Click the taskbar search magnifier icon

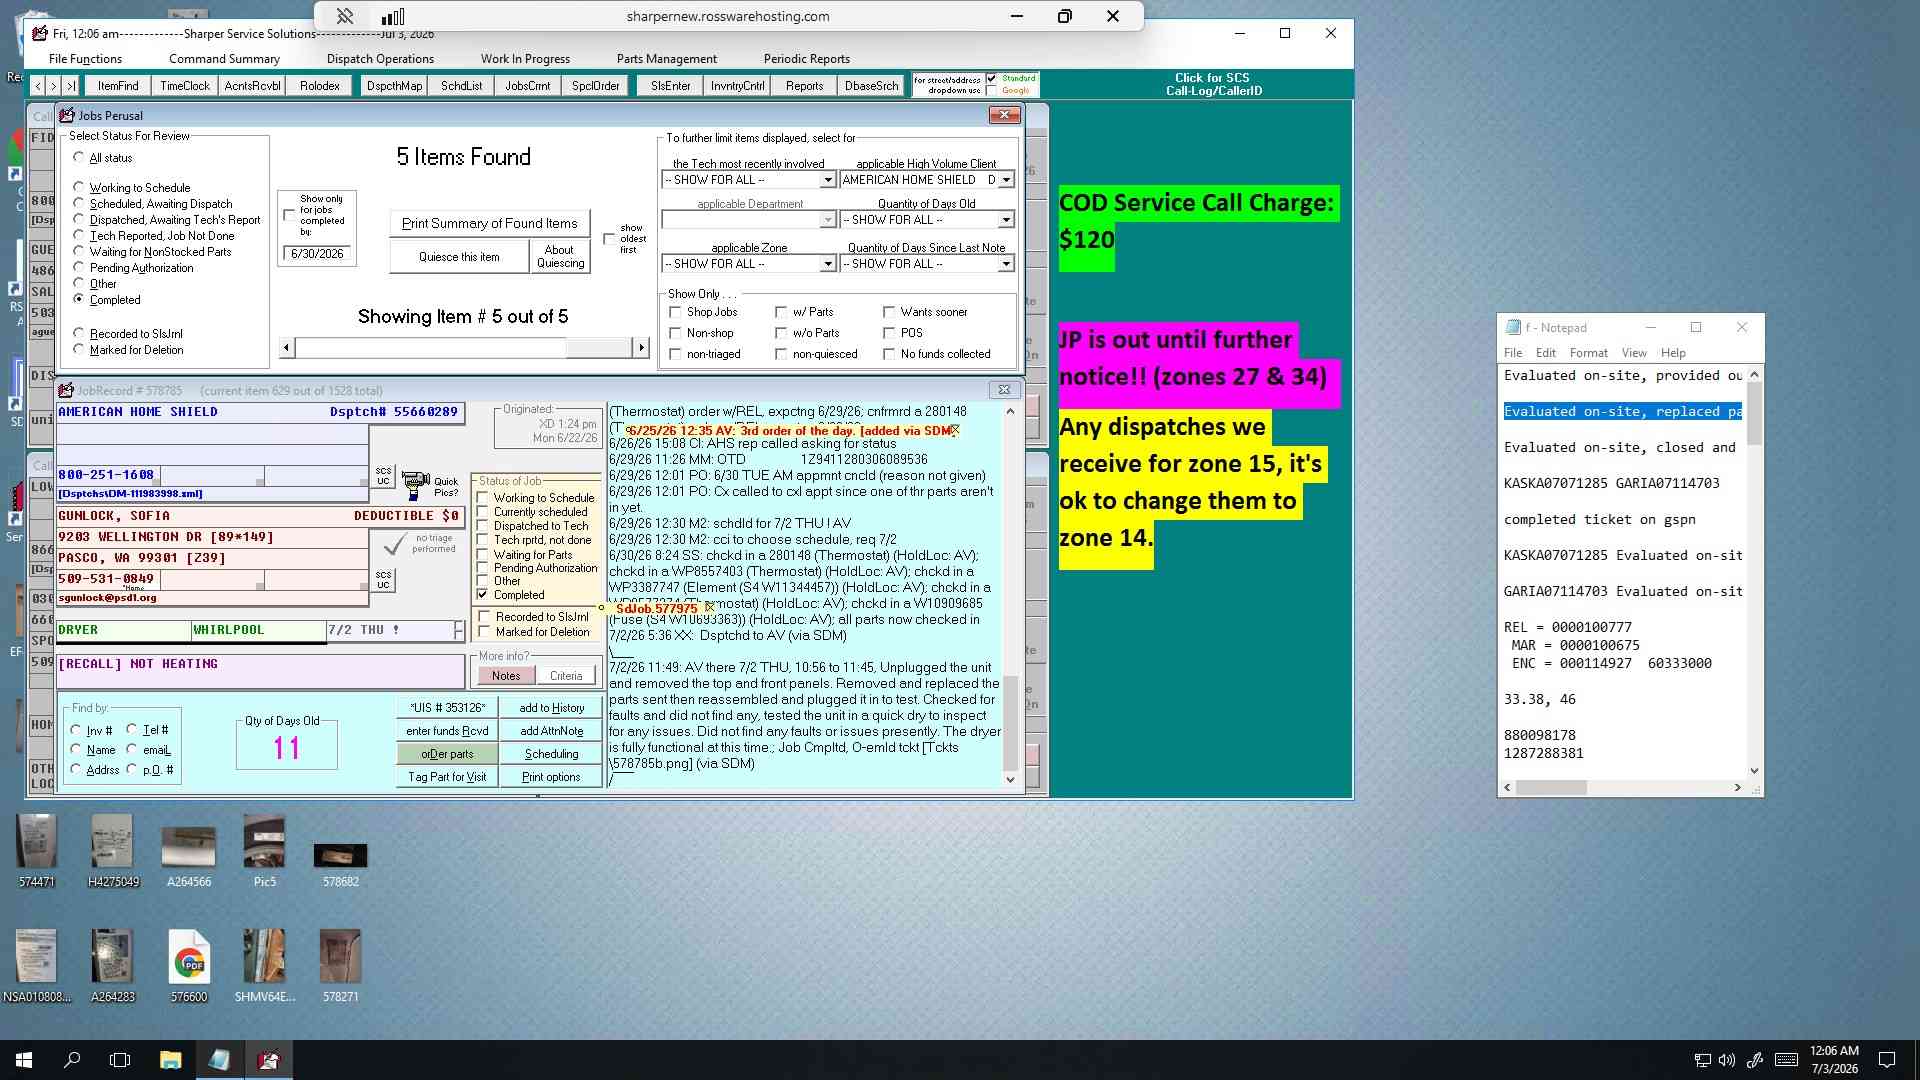coord(72,1060)
